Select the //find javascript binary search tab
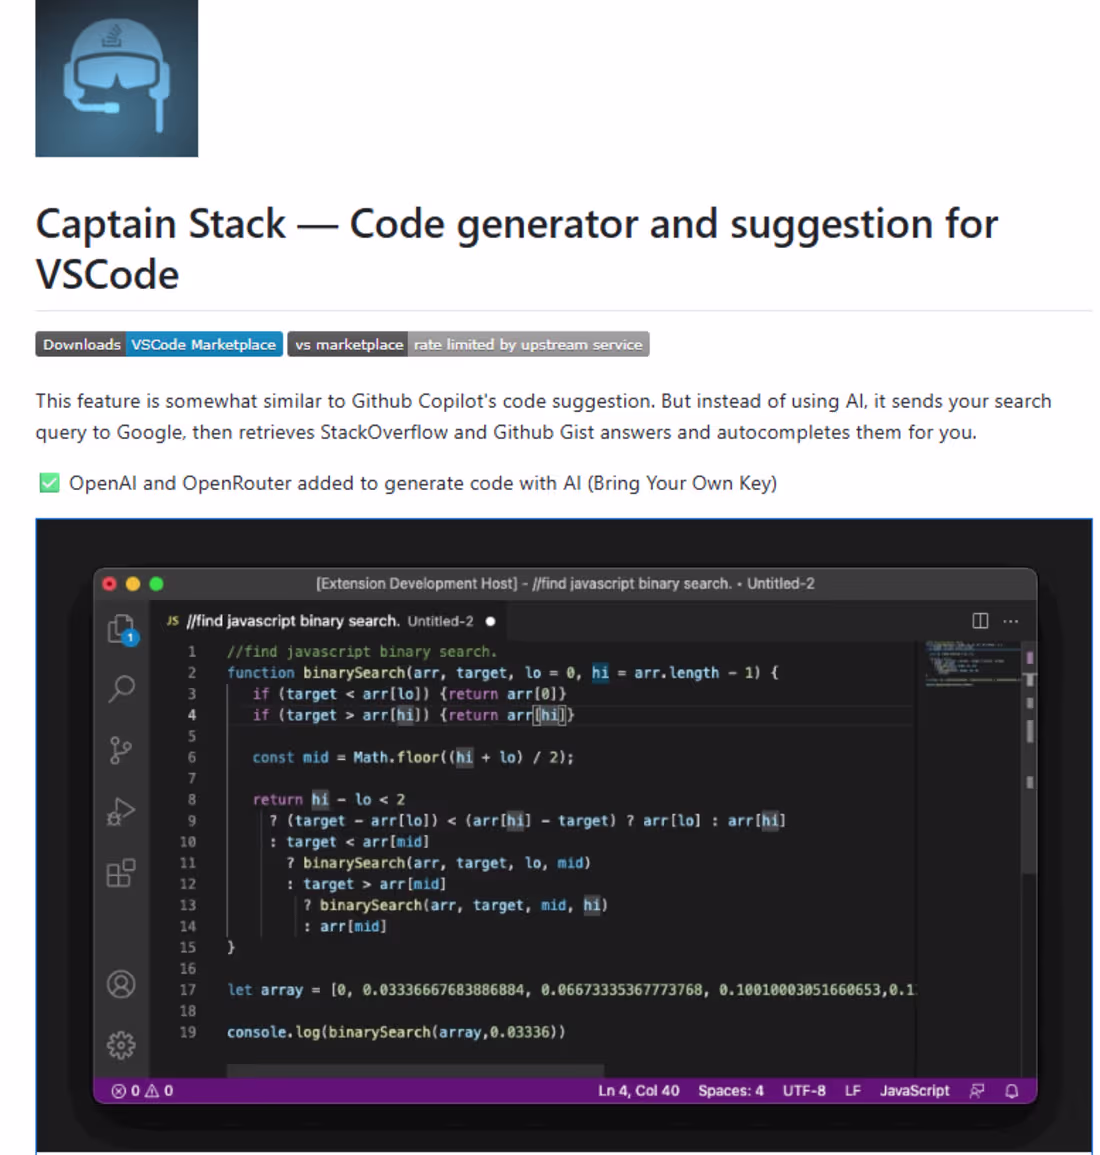The height and width of the screenshot is (1155, 1100). [330, 621]
